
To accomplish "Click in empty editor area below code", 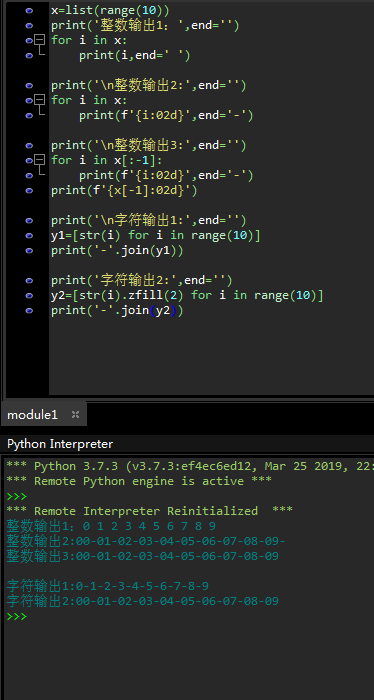I will pos(210,357).
